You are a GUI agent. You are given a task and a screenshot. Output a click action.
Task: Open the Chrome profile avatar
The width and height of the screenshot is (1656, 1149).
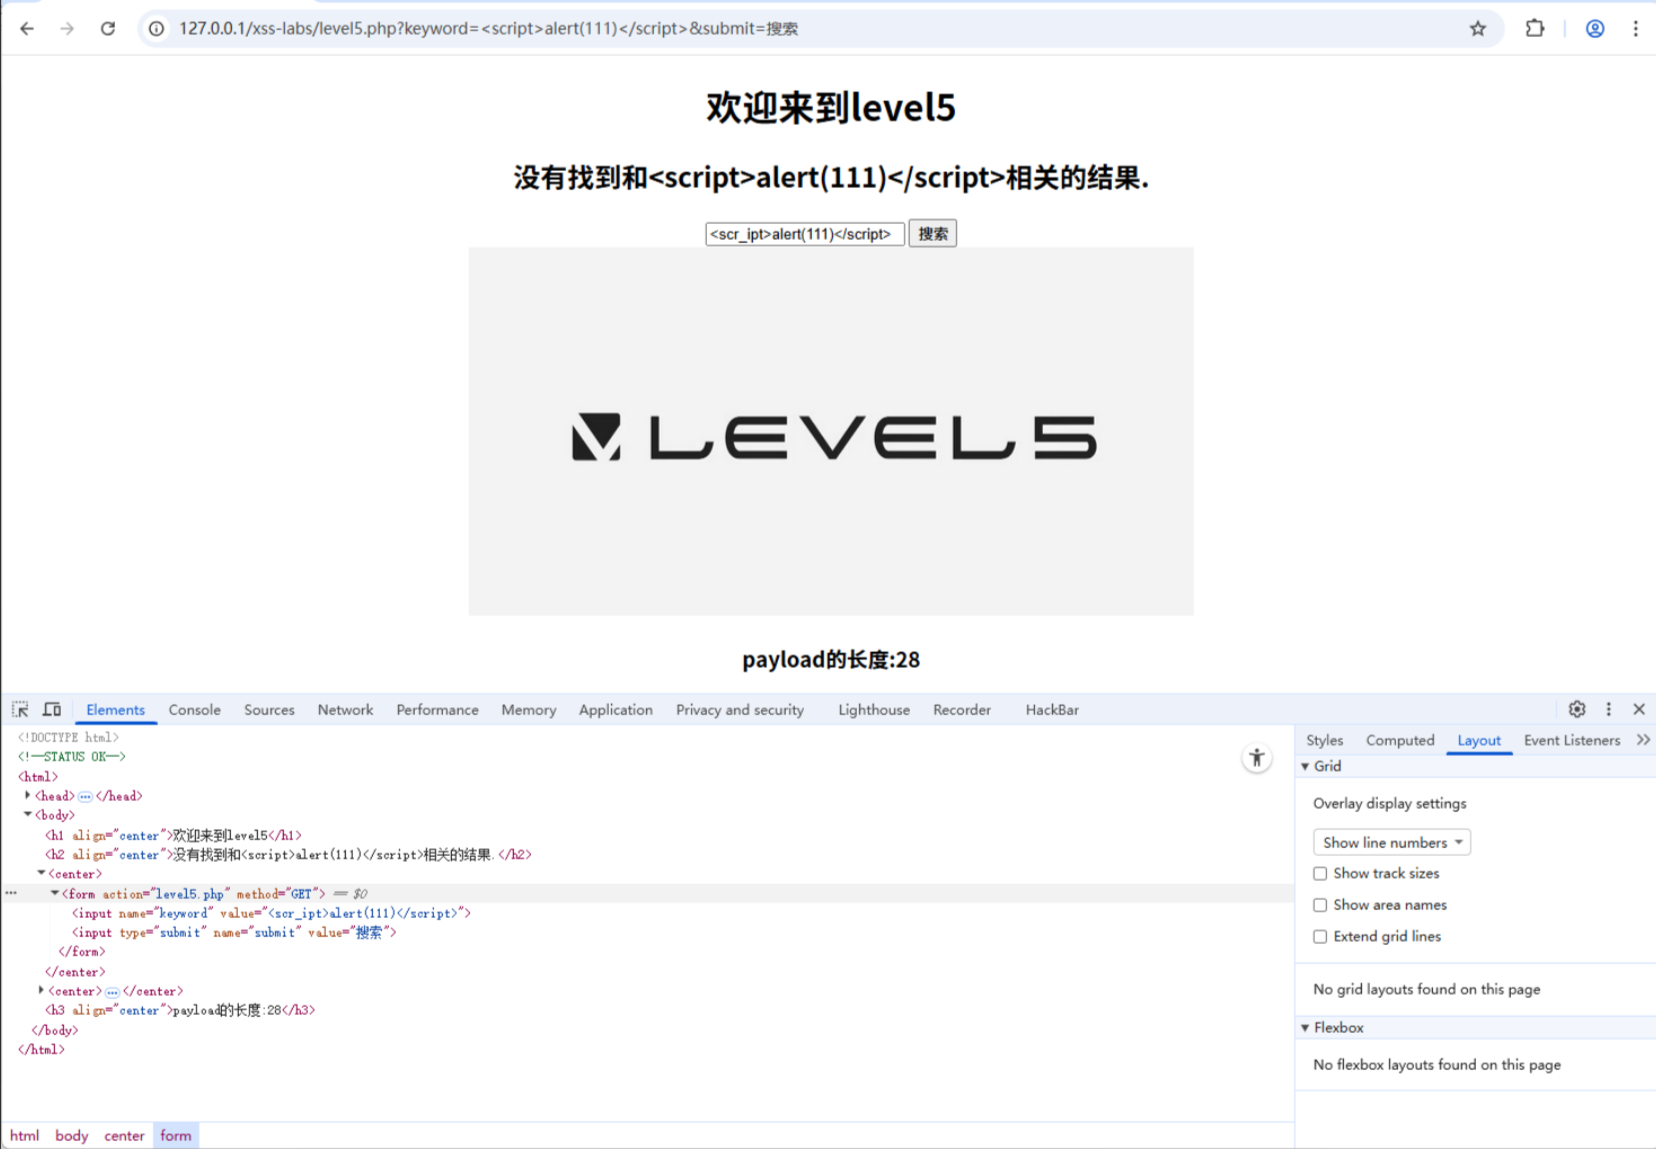pos(1594,28)
